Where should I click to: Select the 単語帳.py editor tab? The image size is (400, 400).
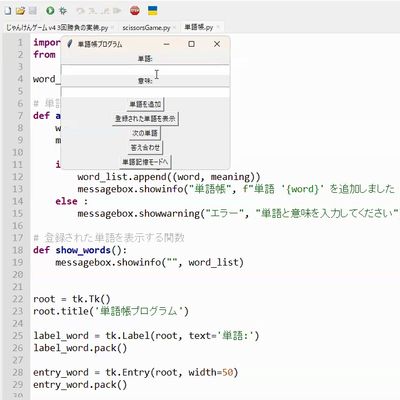[x=199, y=27]
